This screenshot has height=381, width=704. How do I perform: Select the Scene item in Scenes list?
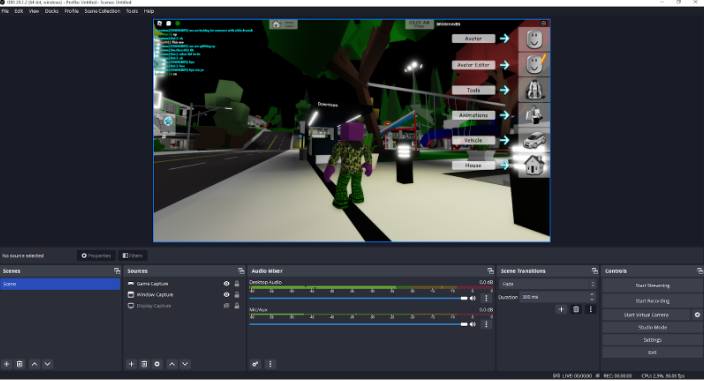60,284
